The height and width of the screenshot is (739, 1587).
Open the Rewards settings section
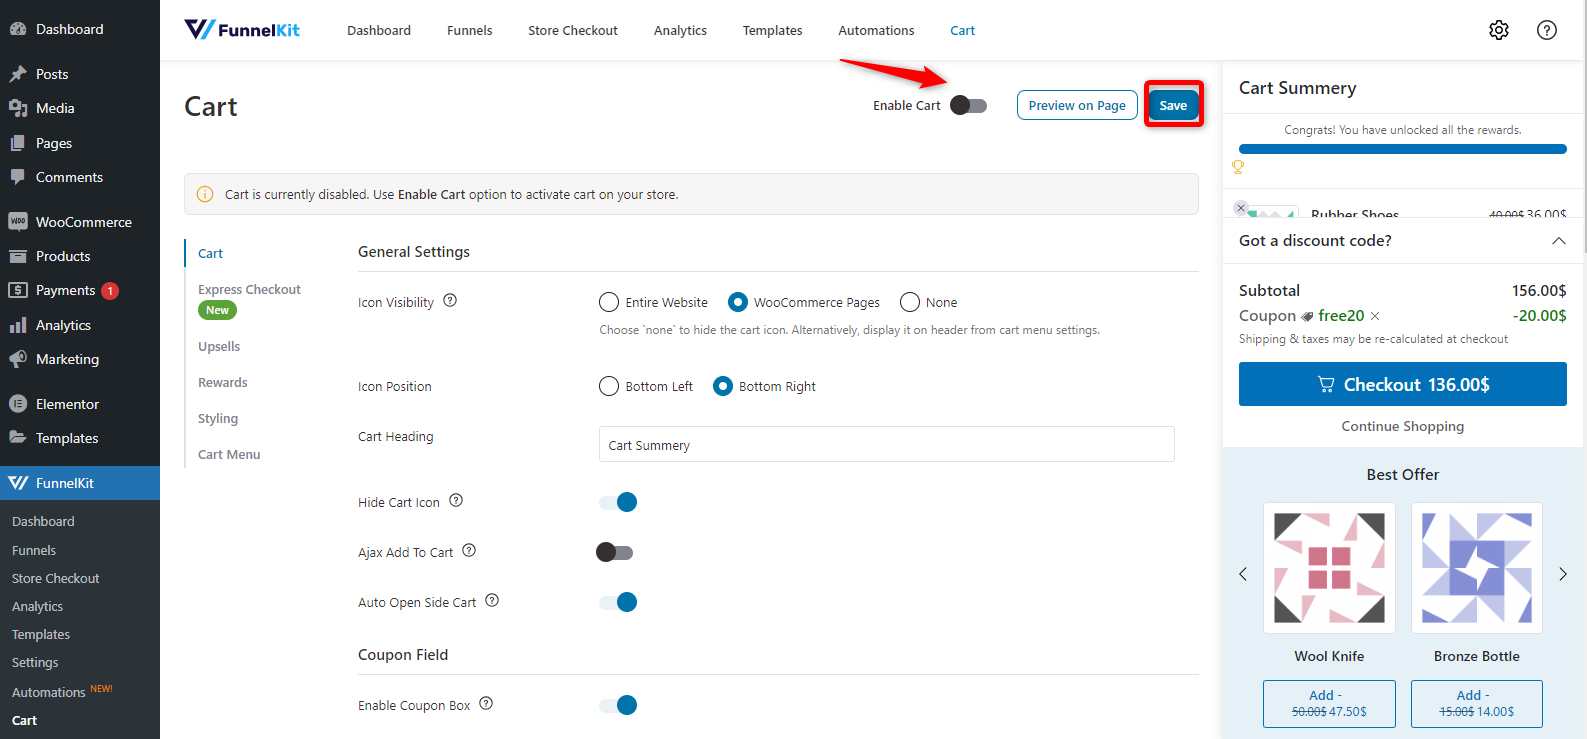pos(222,382)
